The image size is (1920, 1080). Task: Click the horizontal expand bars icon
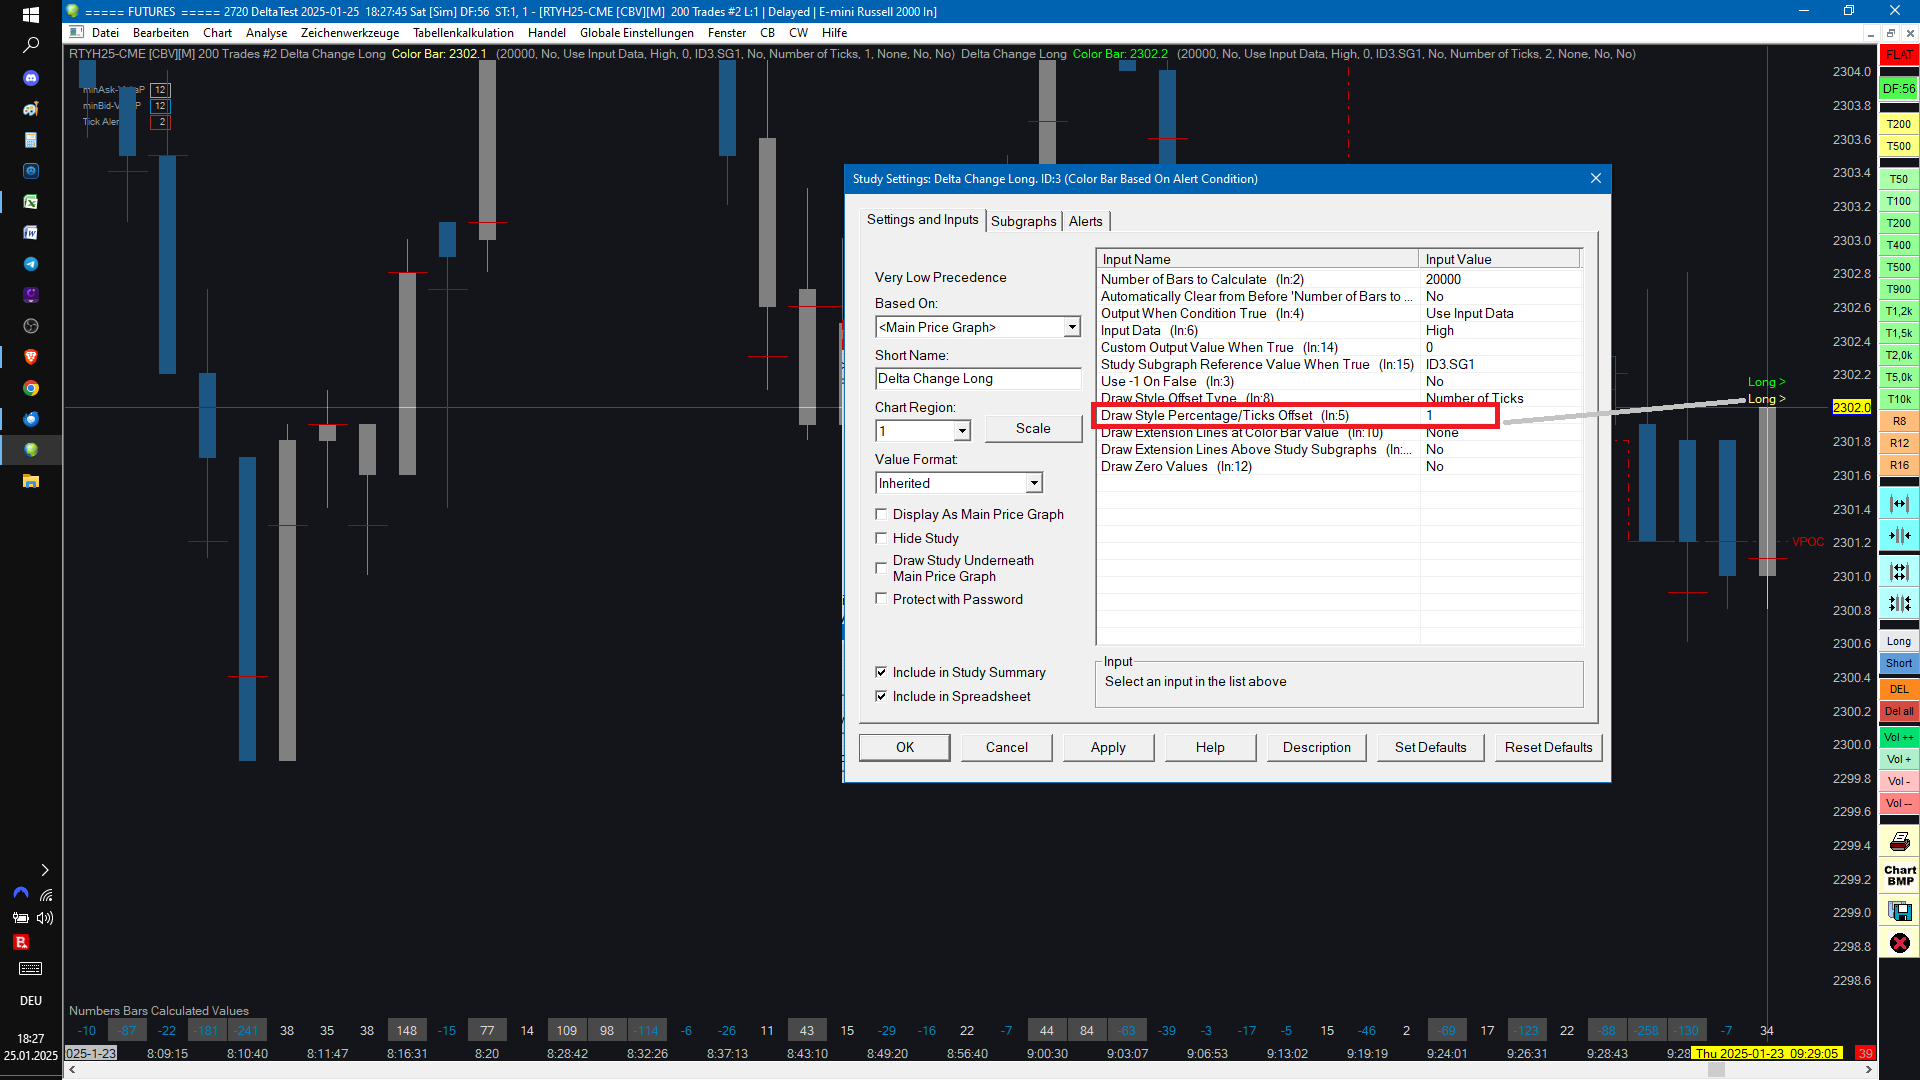tap(1899, 504)
